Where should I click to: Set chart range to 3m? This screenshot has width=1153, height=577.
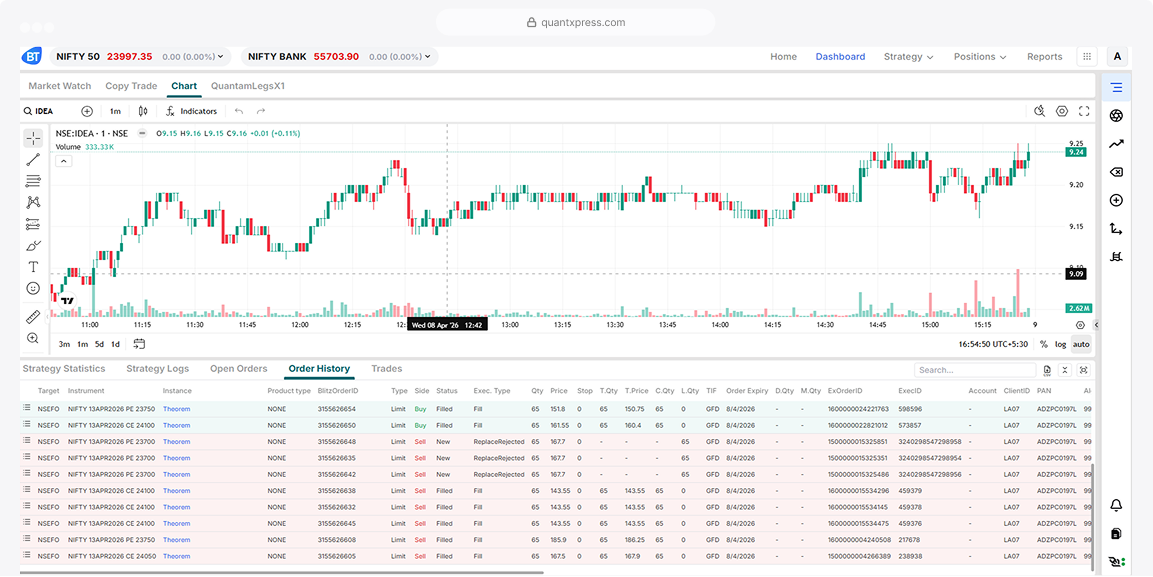(64, 344)
